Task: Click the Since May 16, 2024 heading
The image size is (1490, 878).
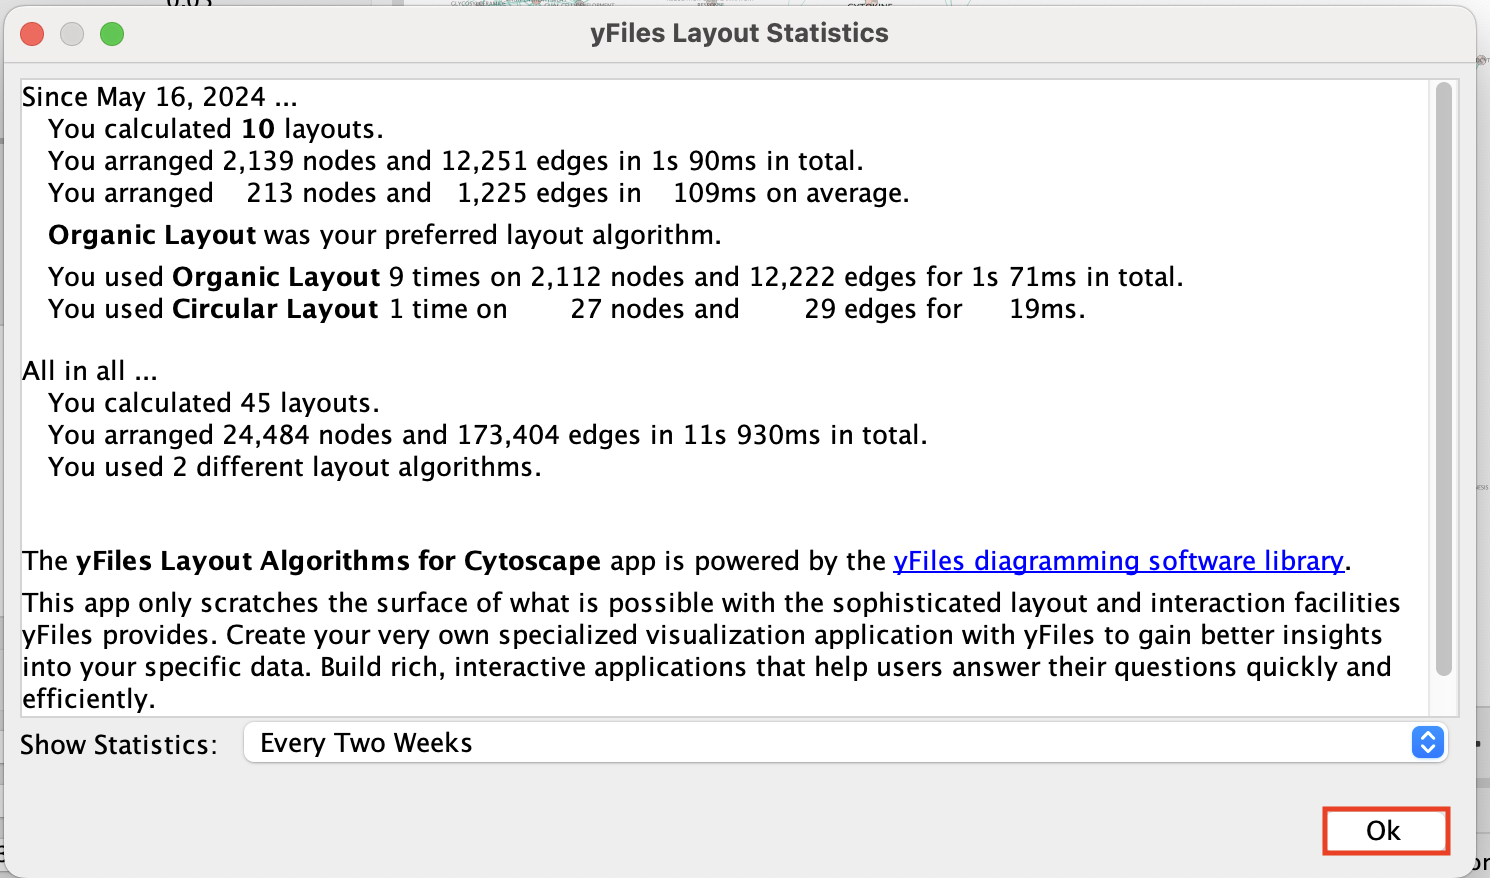Action: [x=160, y=97]
